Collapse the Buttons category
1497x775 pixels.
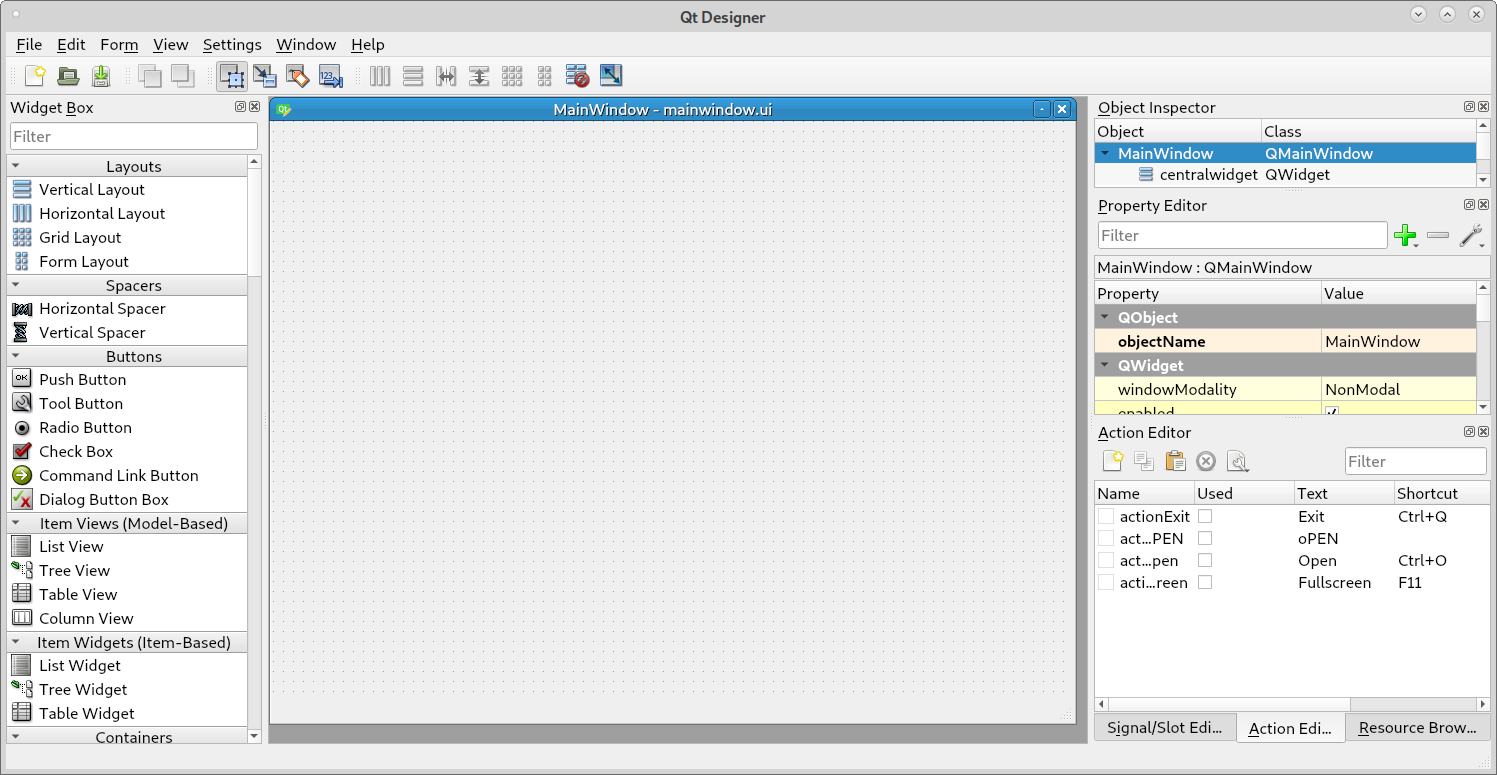coord(17,356)
